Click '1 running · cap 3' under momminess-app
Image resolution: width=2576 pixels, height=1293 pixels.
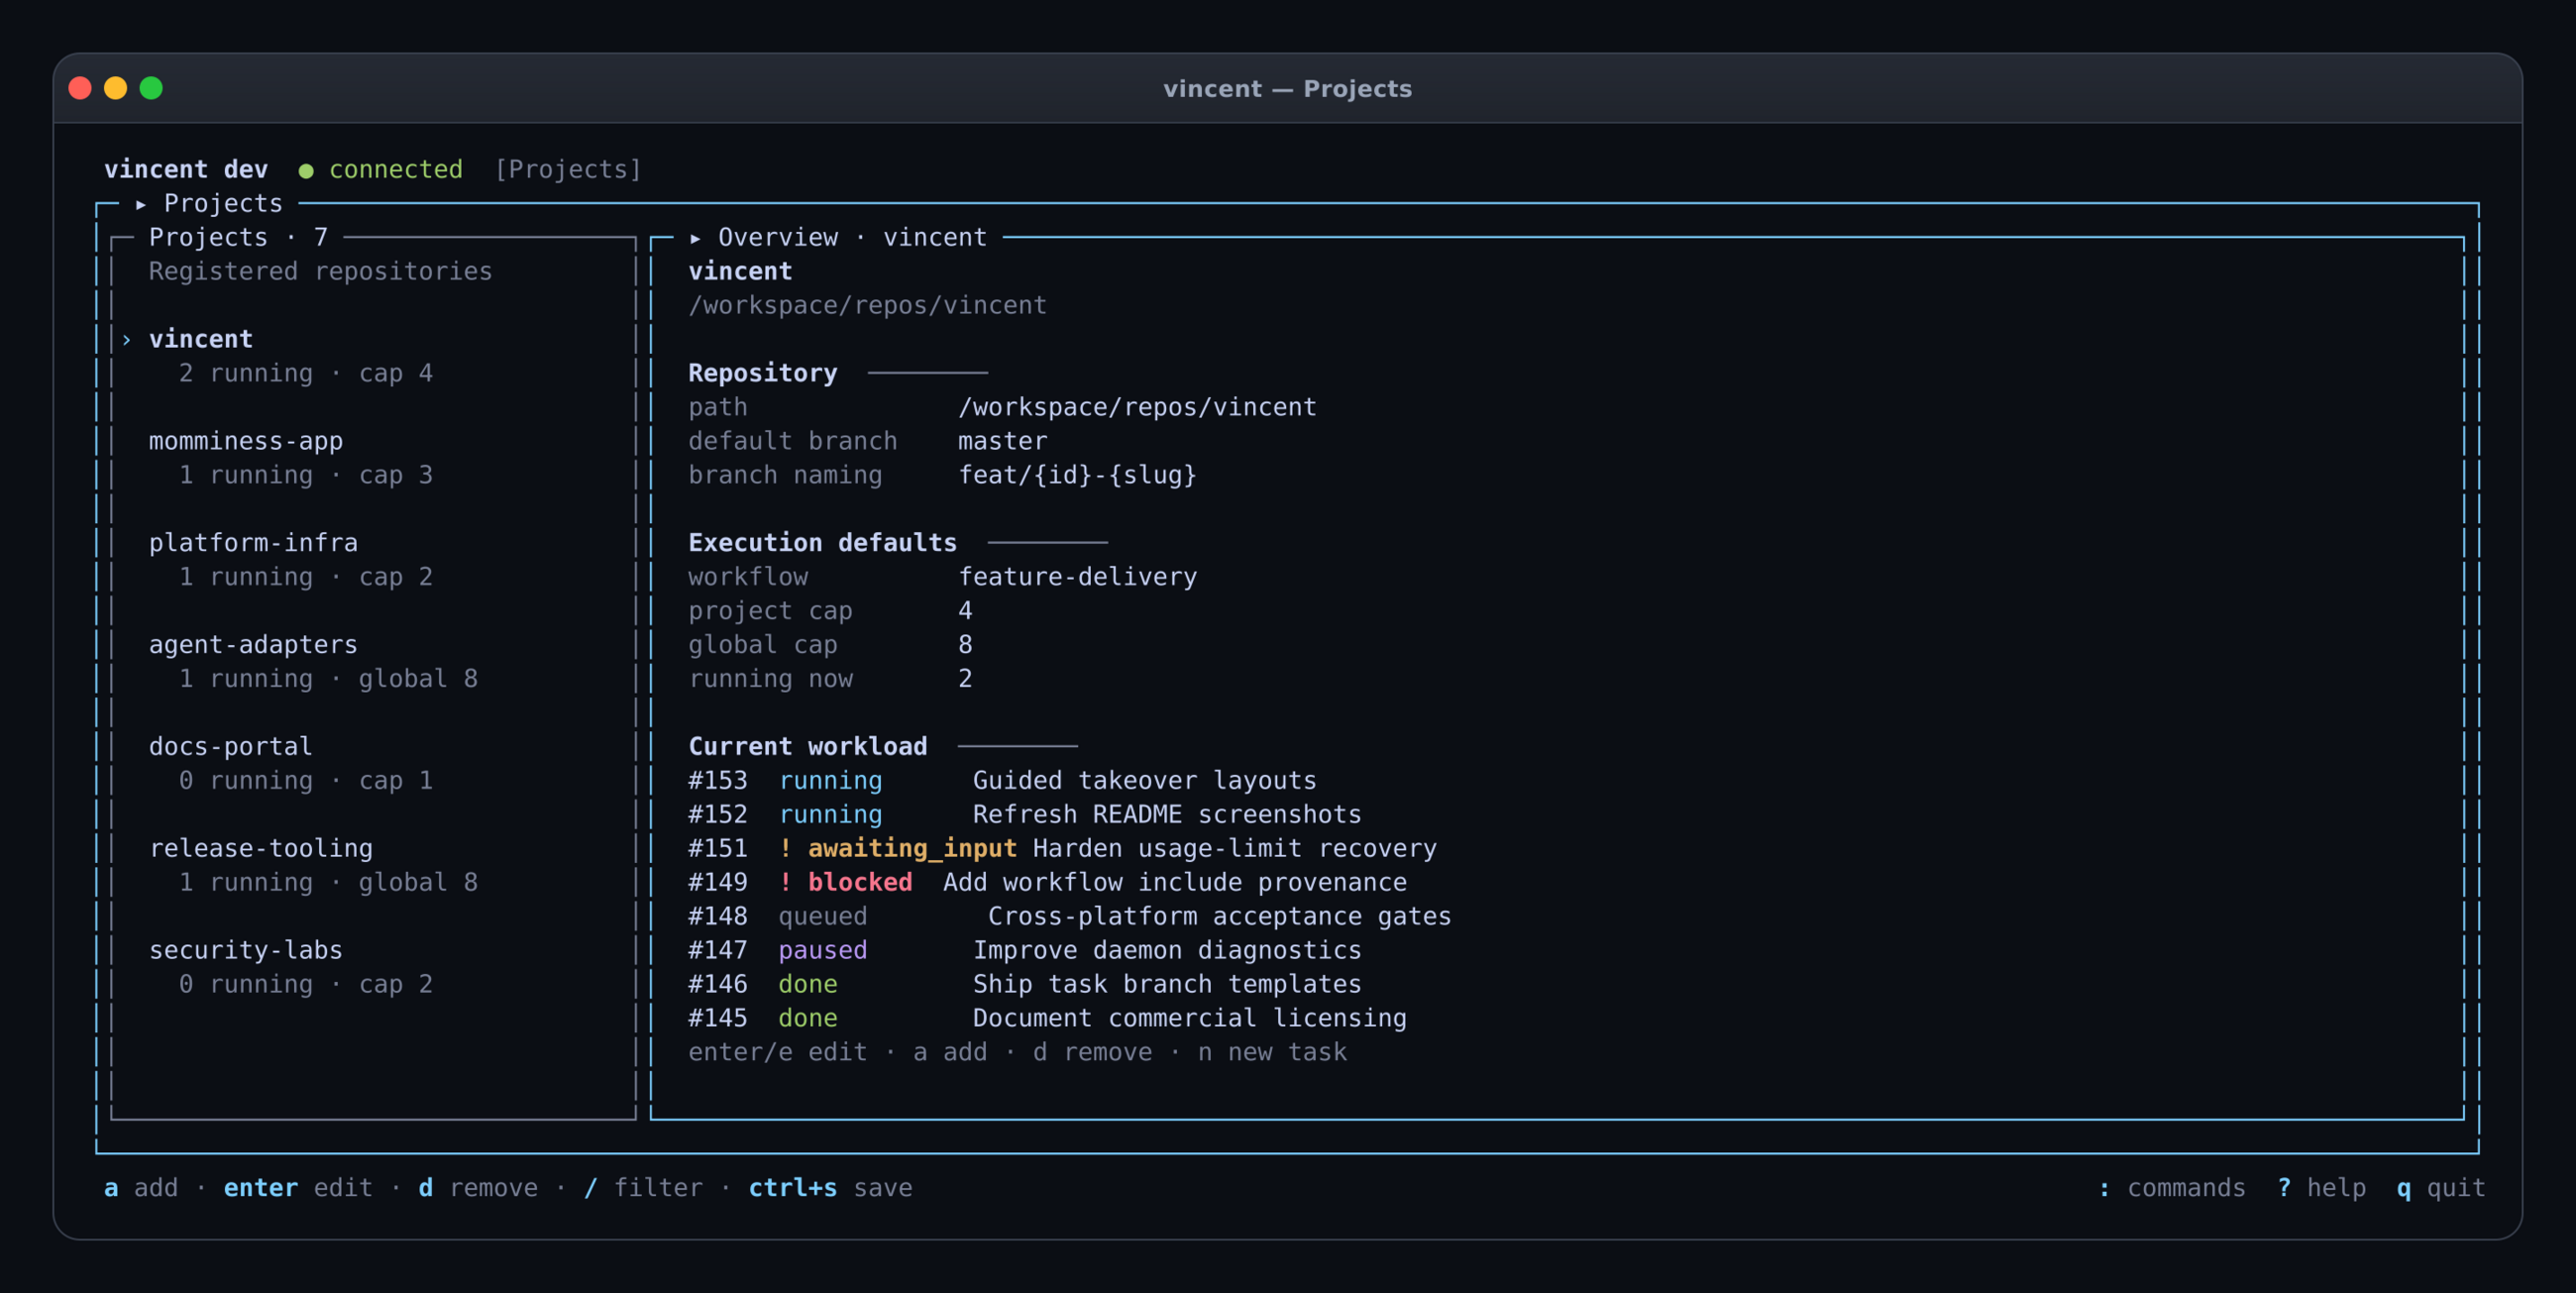306,476
